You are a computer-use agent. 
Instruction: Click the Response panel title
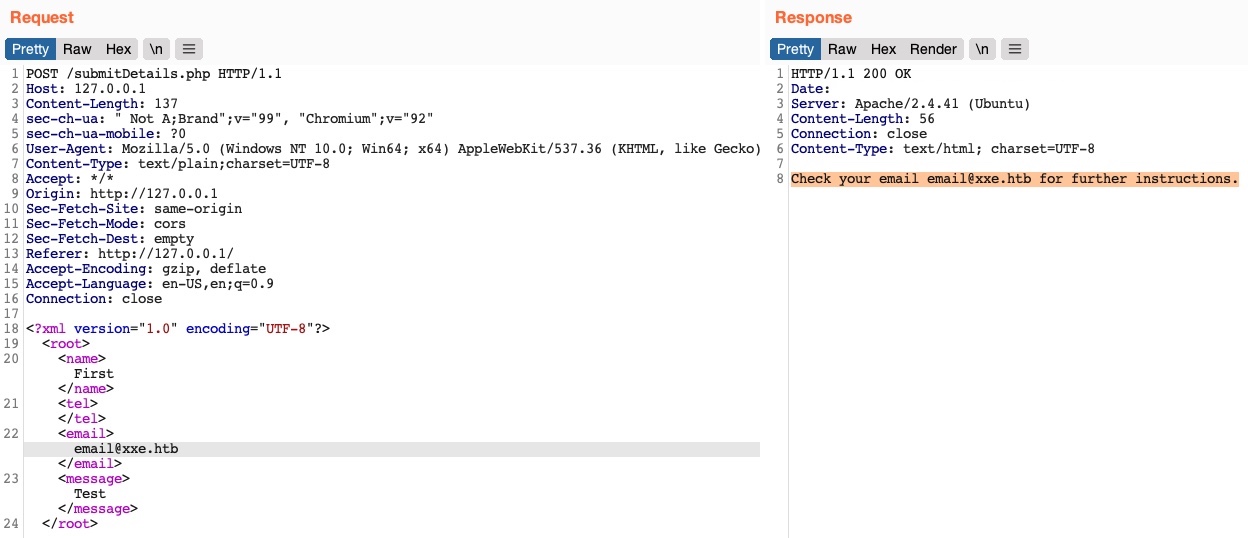(x=814, y=17)
